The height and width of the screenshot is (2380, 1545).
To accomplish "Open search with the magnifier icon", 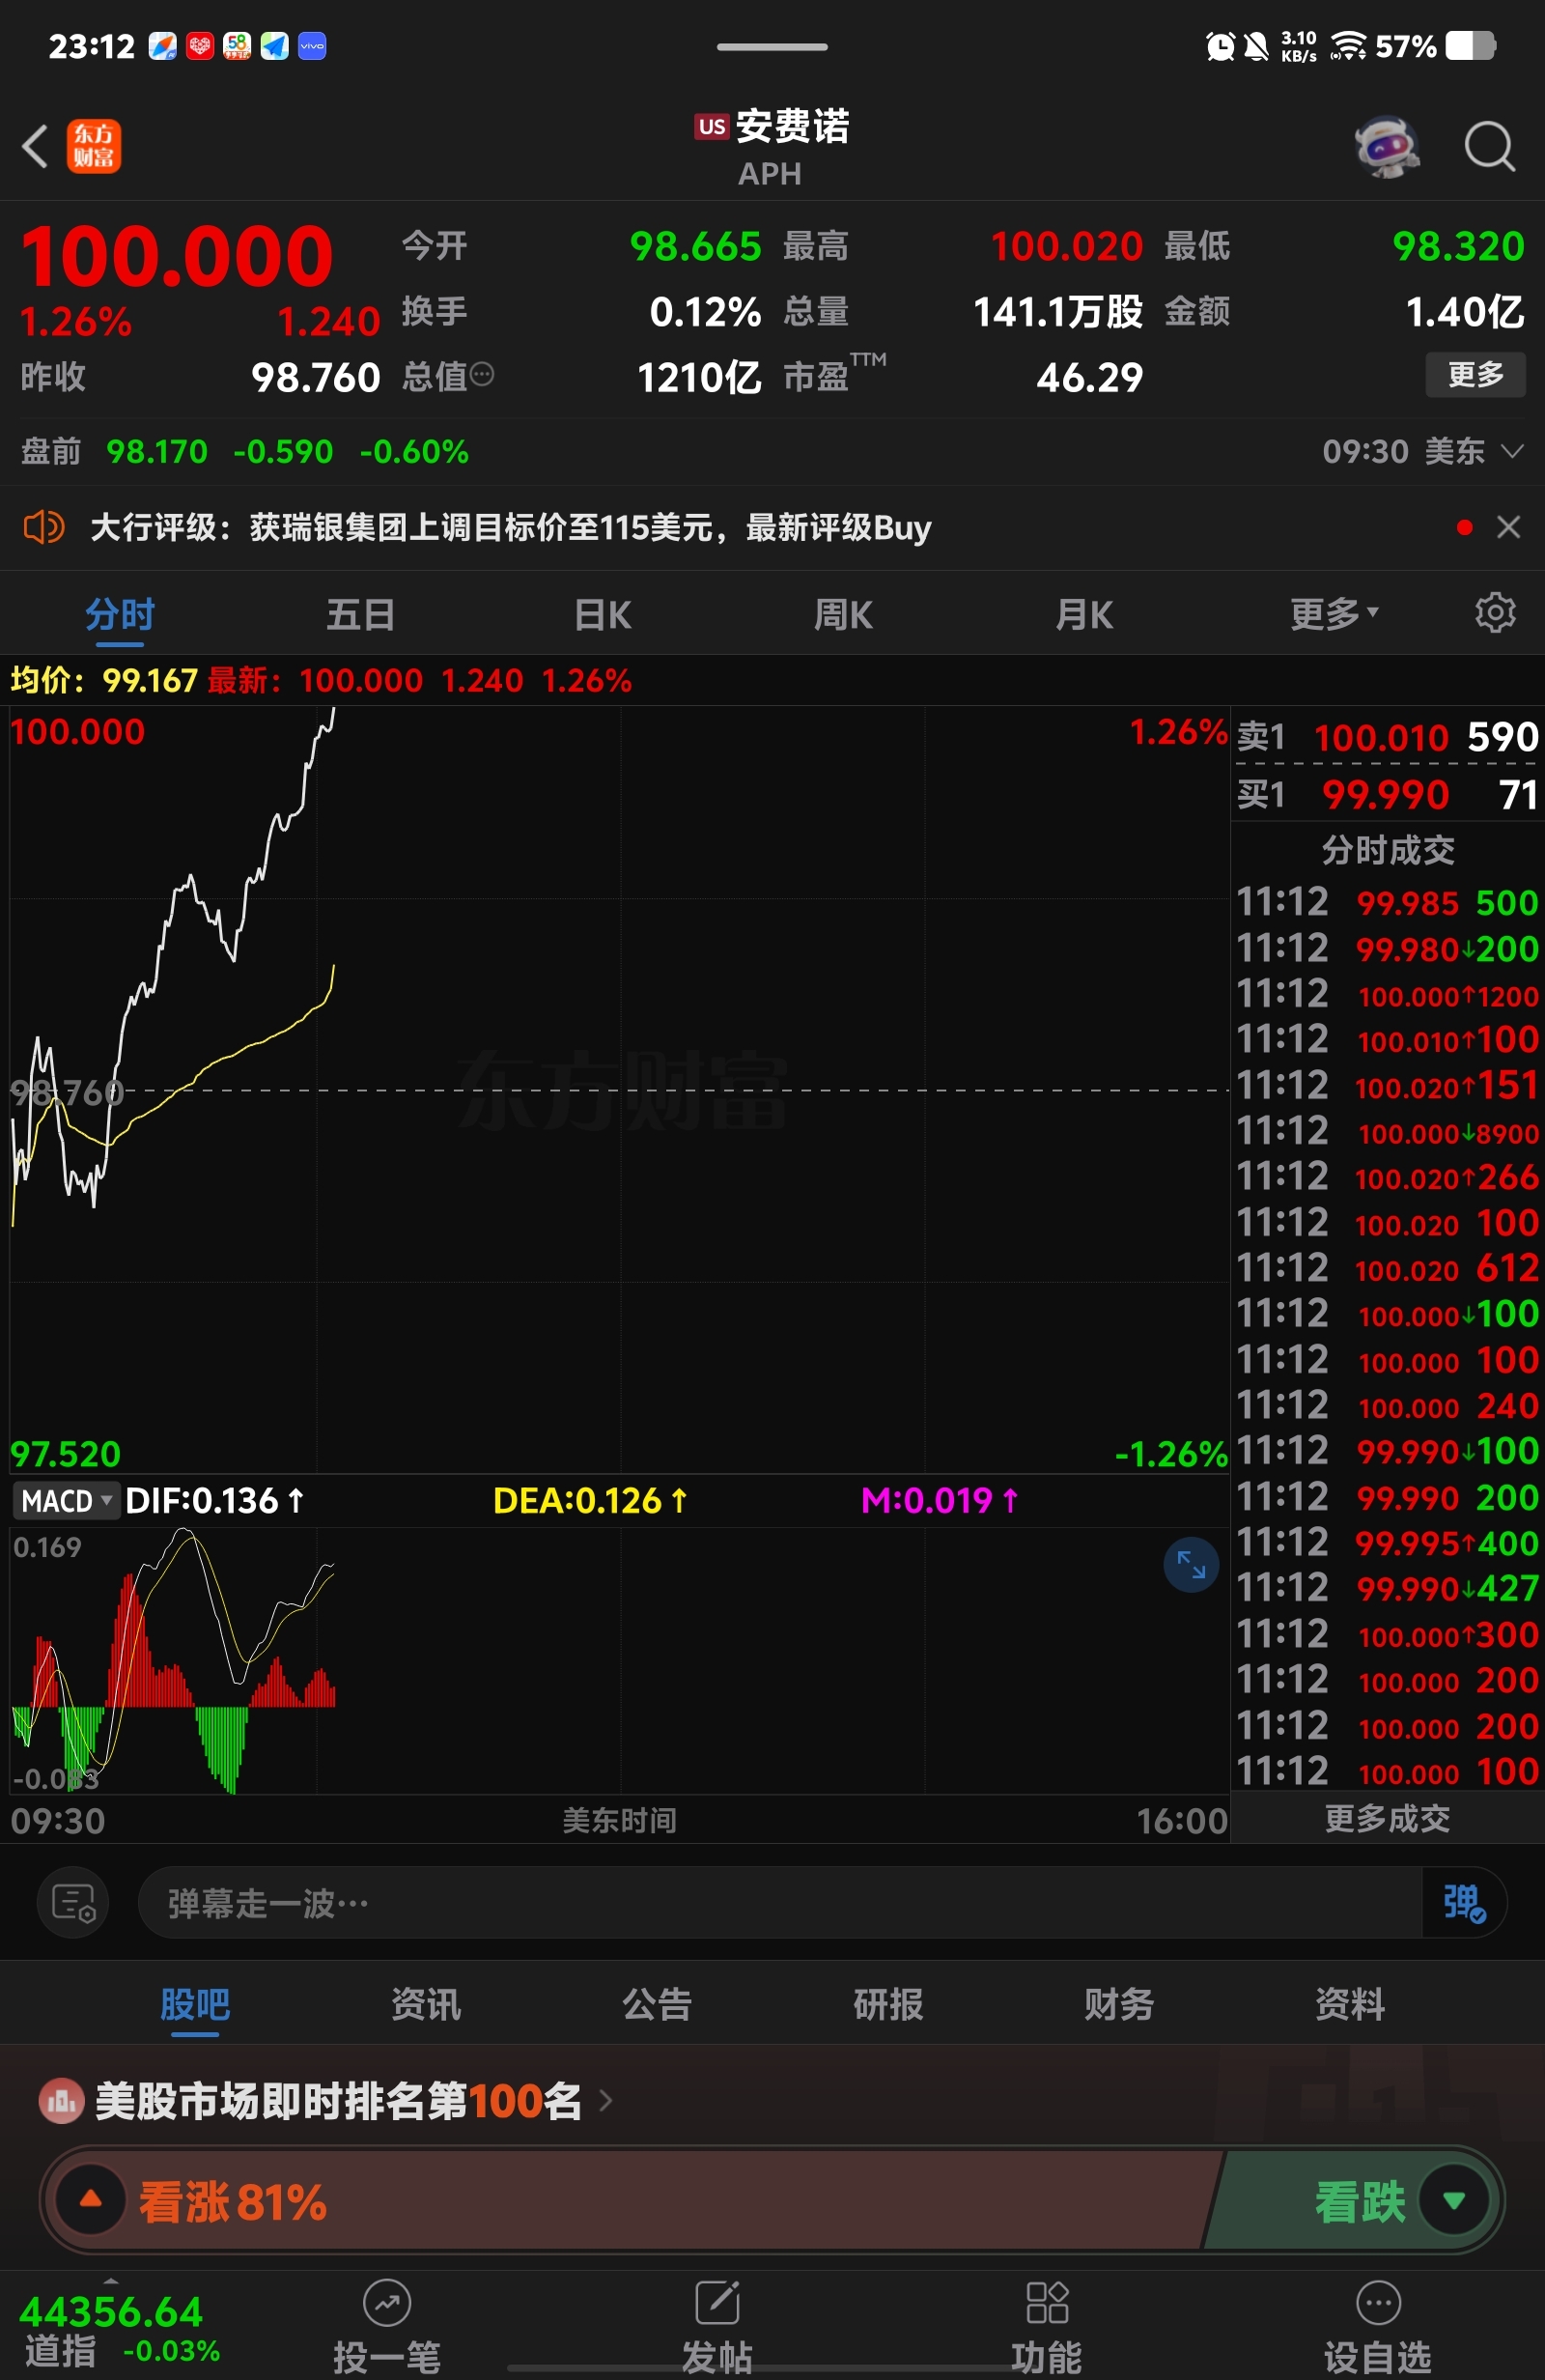I will click(x=1489, y=147).
